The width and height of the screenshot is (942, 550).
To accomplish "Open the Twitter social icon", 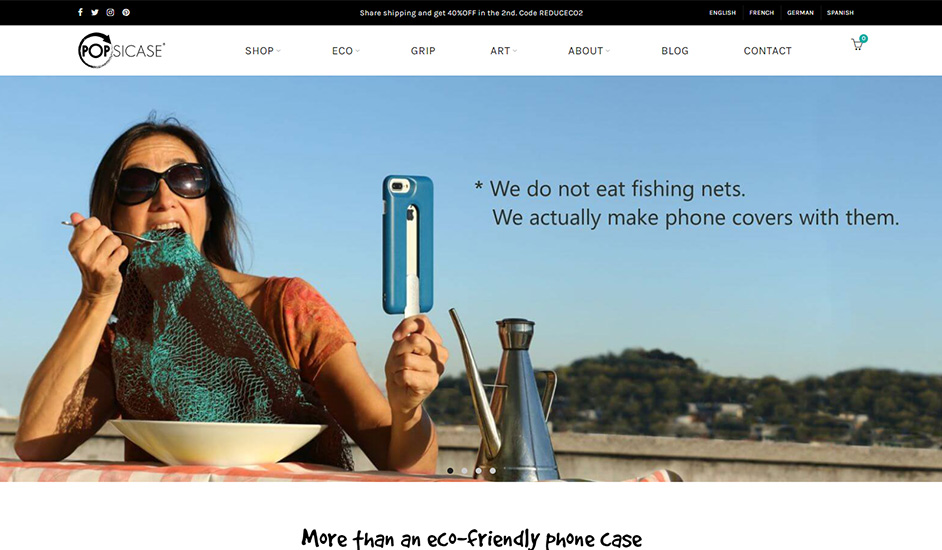I will point(95,13).
